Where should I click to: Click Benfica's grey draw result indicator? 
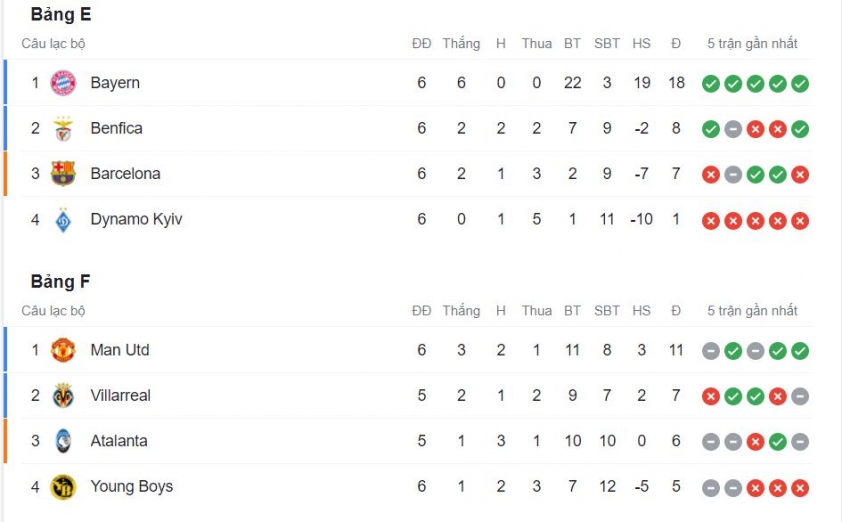pyautogui.click(x=733, y=129)
